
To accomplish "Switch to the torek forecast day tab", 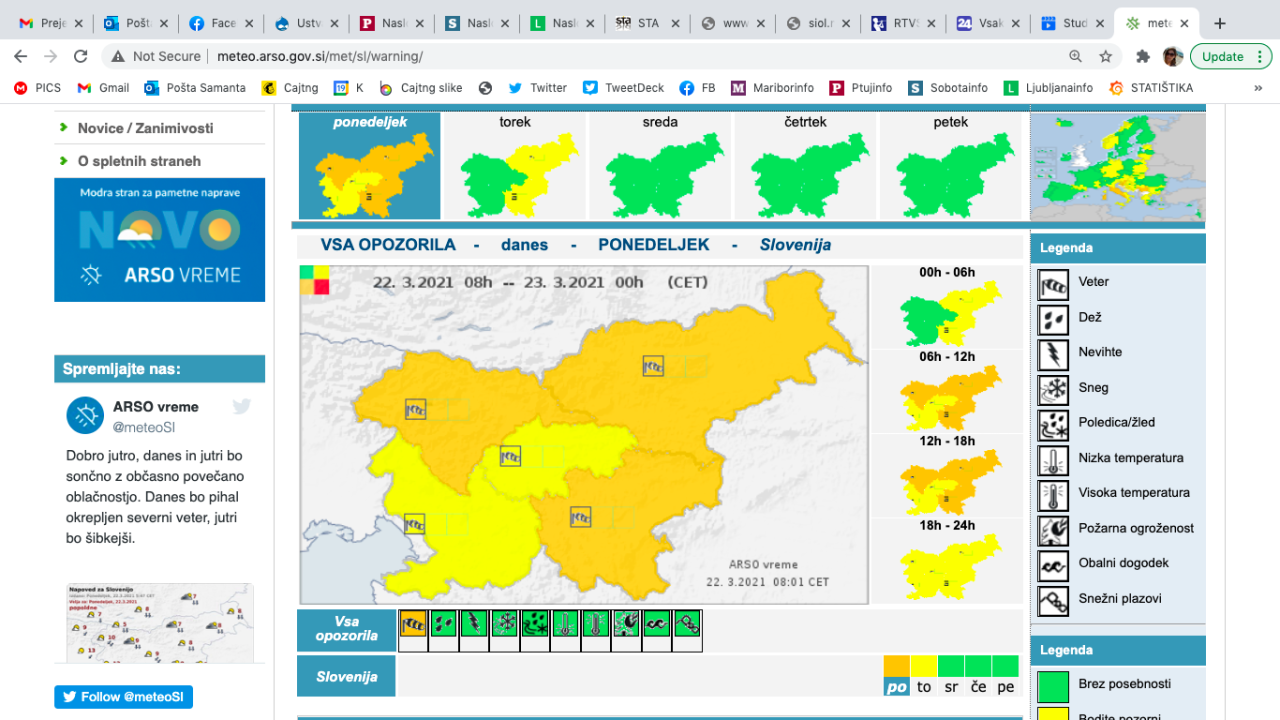I will click(515, 166).
